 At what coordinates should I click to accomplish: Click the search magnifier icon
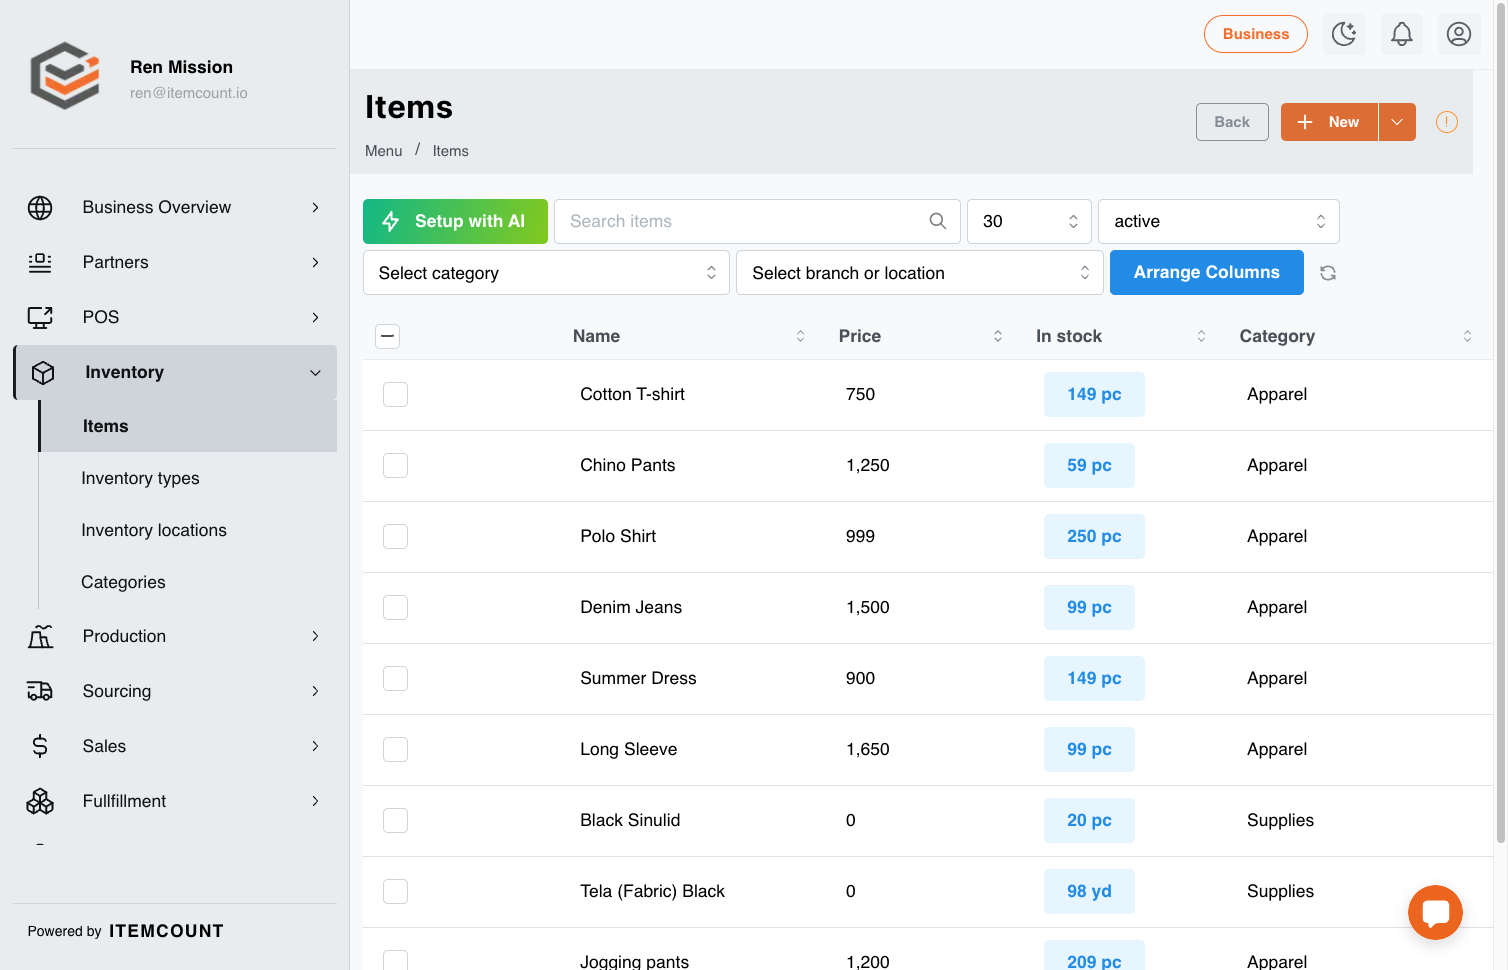tap(938, 221)
